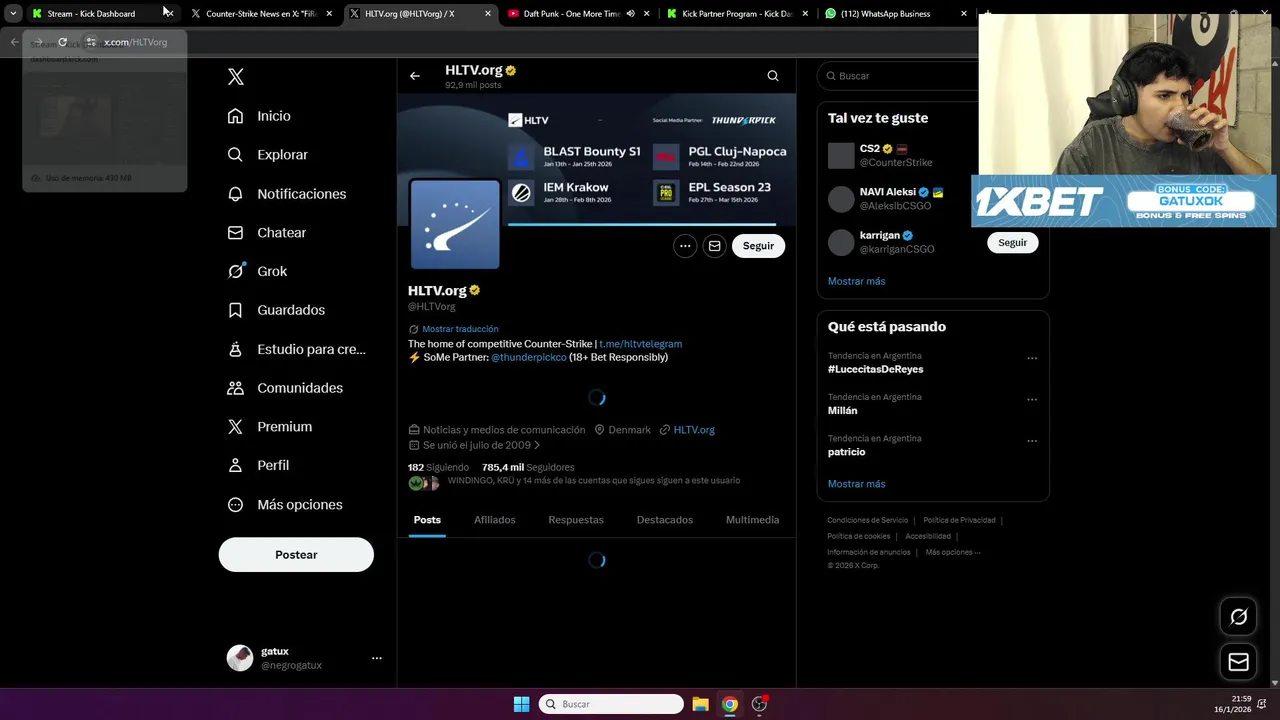Follow karrigan with Seguir button
The width and height of the screenshot is (1280, 720).
click(x=1012, y=242)
